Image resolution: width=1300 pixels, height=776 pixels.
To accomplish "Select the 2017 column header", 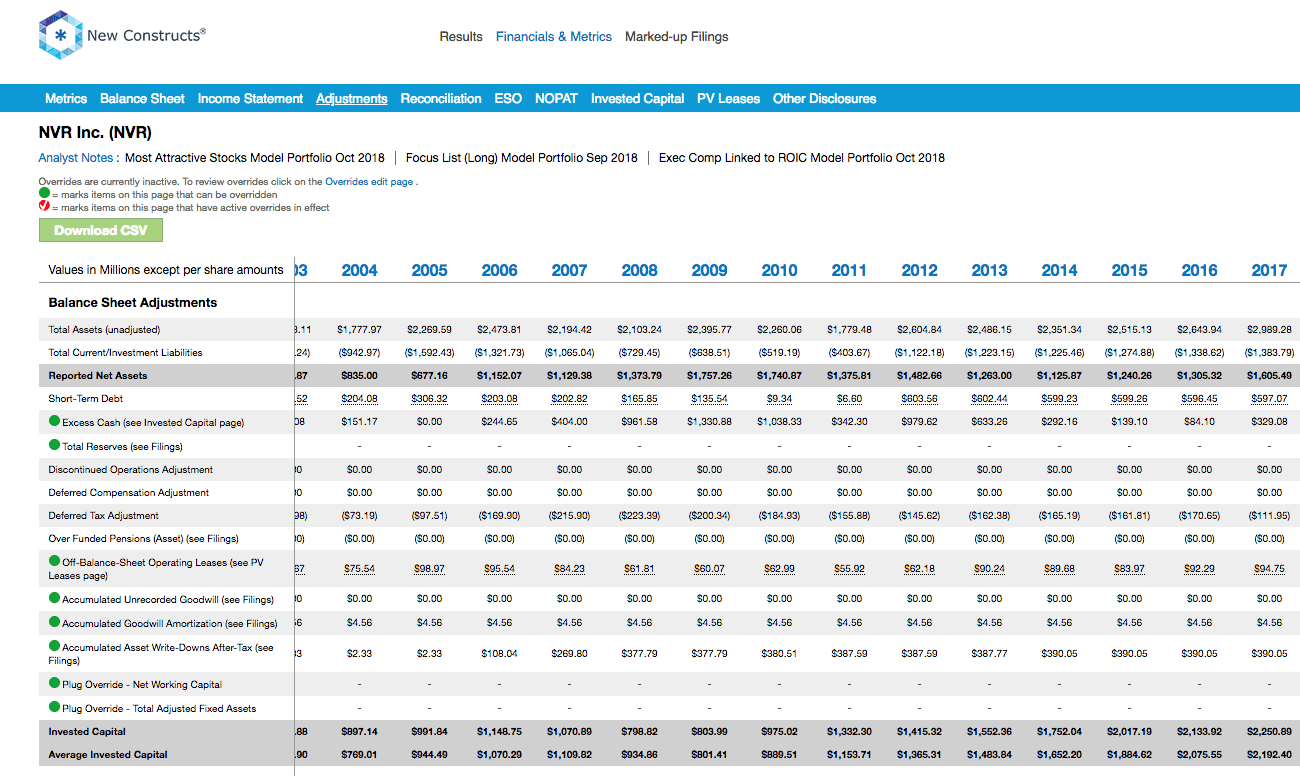I will pos(1269,270).
